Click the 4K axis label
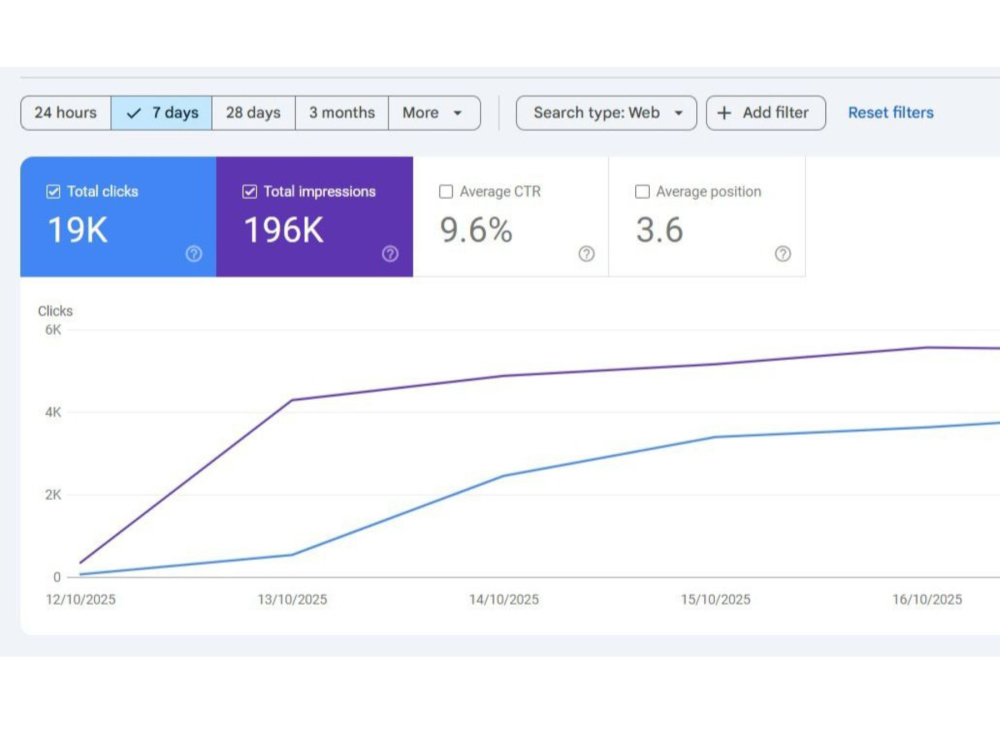The image size is (1000, 750). click(x=53, y=412)
